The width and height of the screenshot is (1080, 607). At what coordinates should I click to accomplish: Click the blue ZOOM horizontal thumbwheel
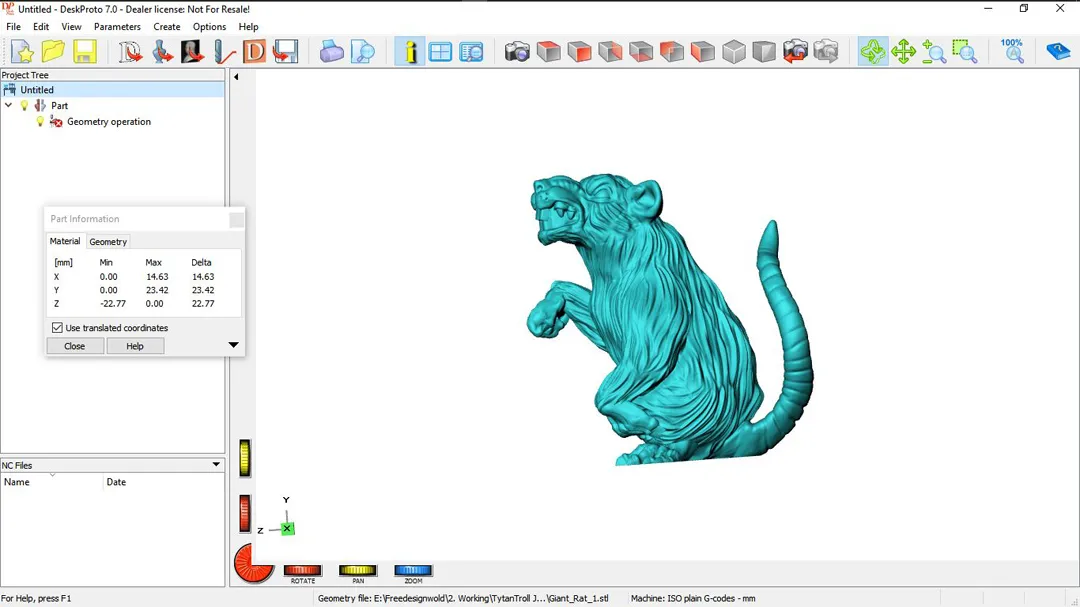[x=413, y=570]
